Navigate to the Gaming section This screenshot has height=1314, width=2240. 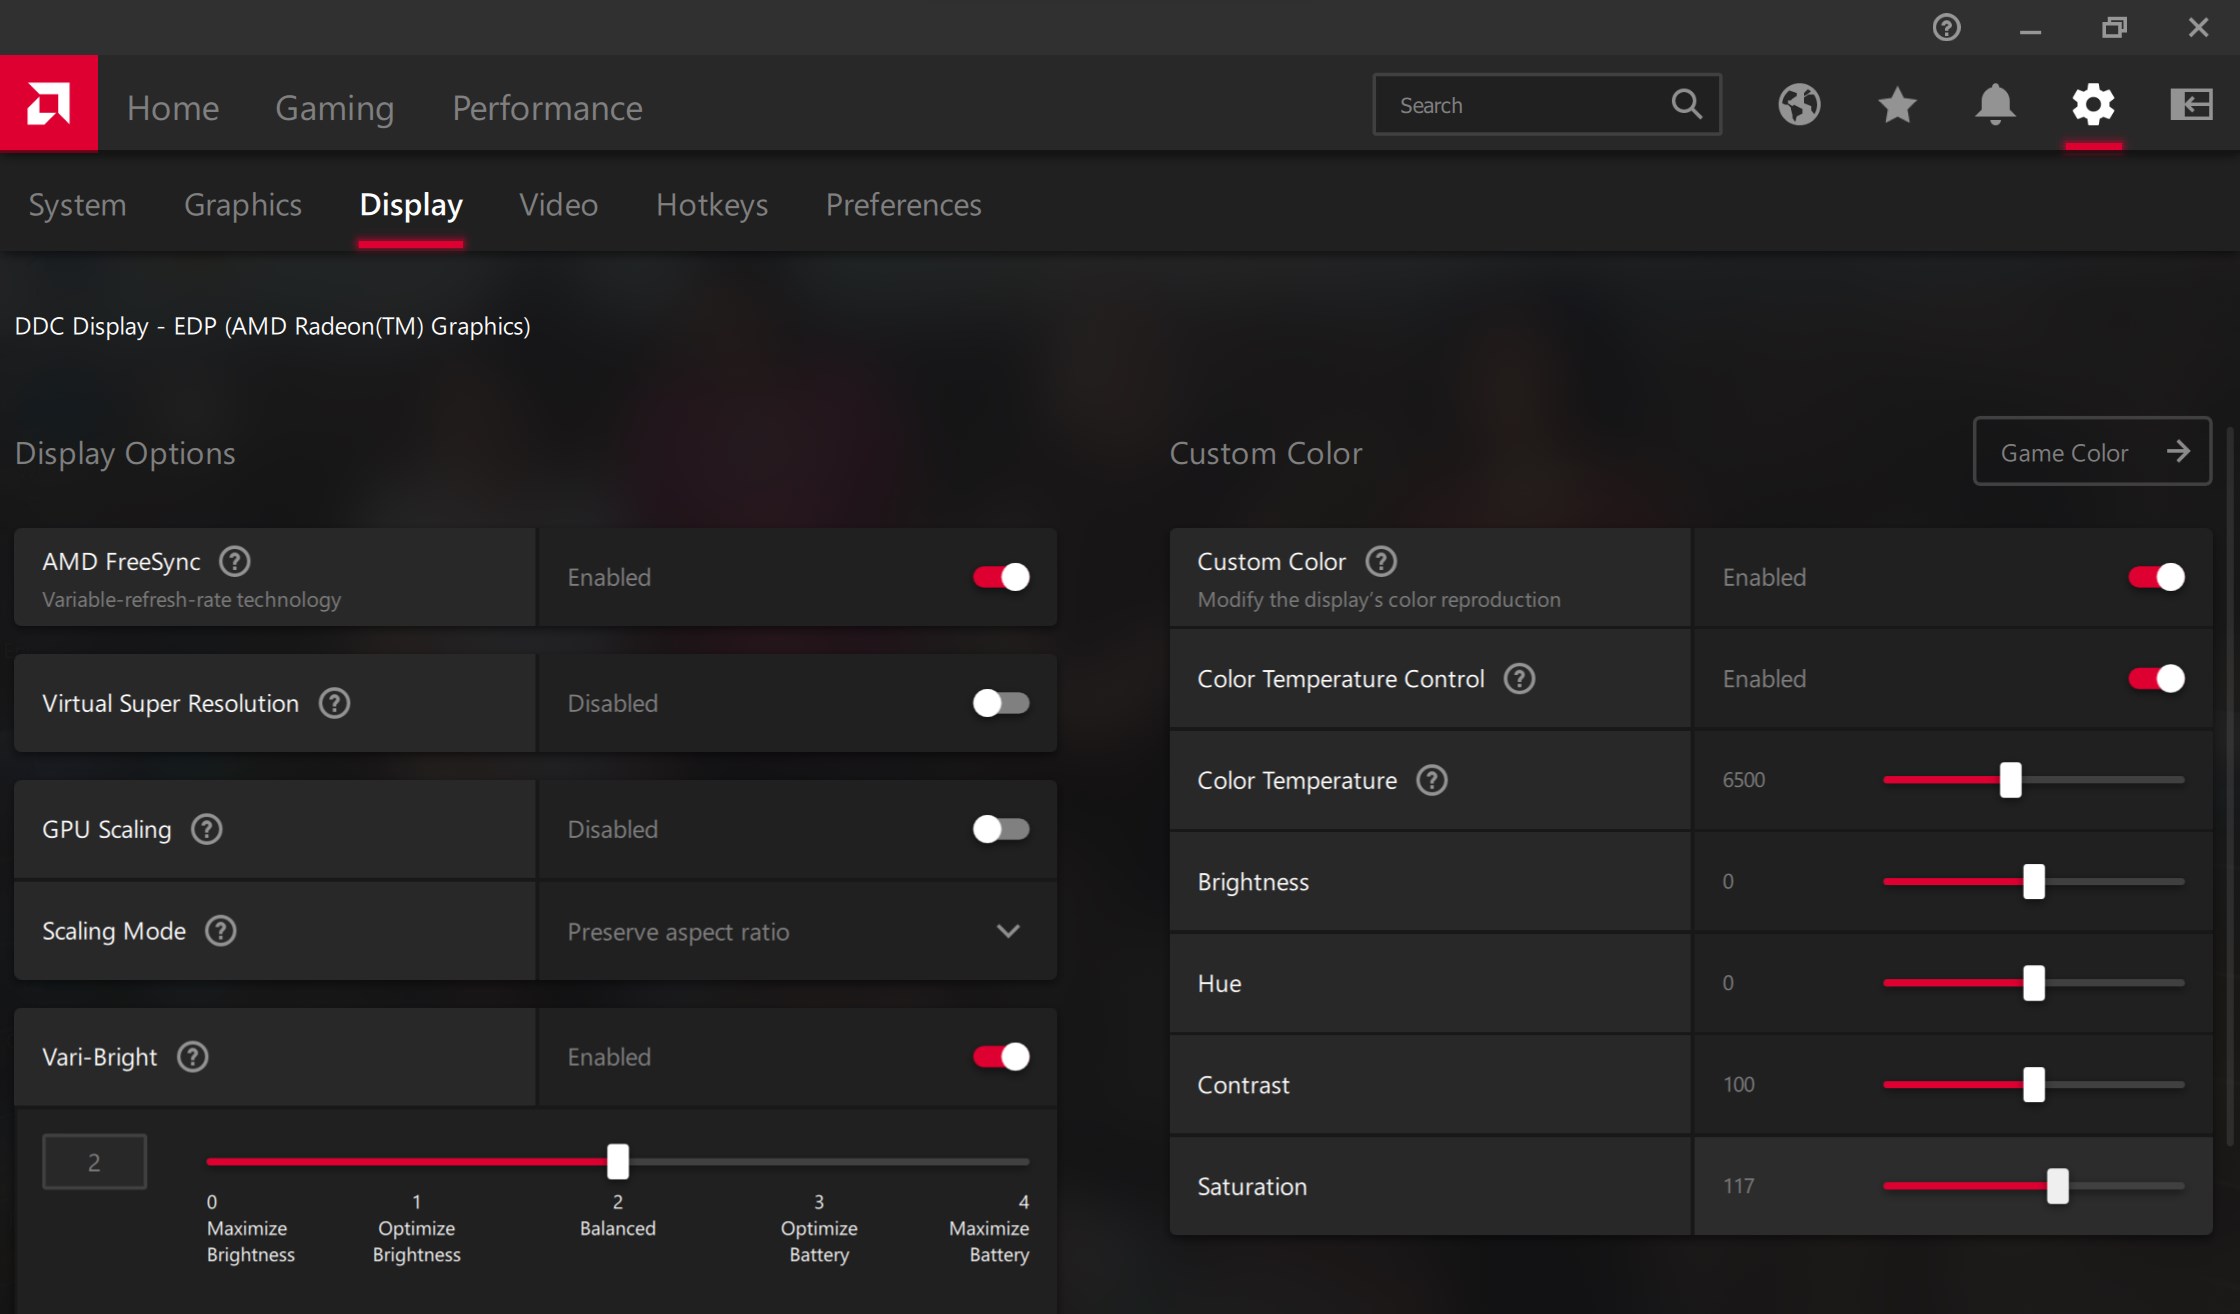[335, 107]
